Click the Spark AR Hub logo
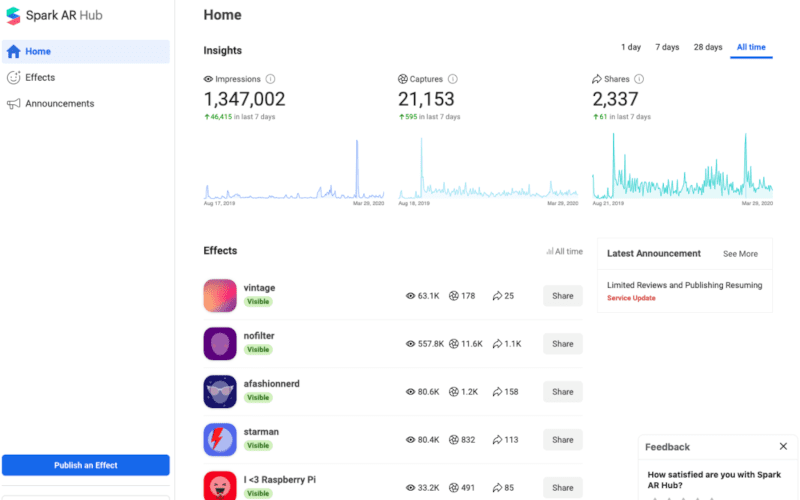 pos(13,16)
